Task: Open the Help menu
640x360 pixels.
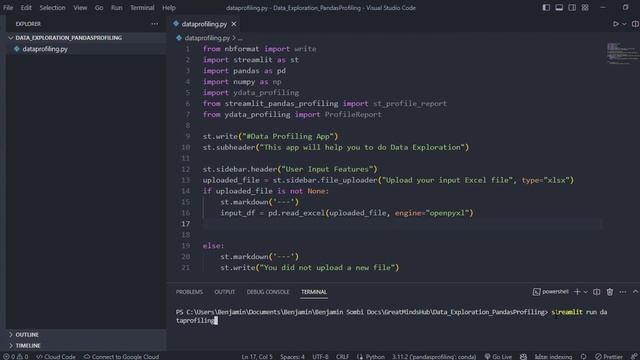Action: pos(169,8)
